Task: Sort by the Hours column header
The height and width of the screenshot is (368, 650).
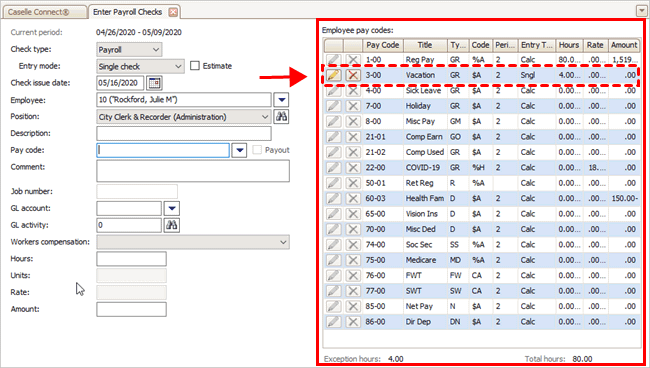Action: [x=569, y=45]
